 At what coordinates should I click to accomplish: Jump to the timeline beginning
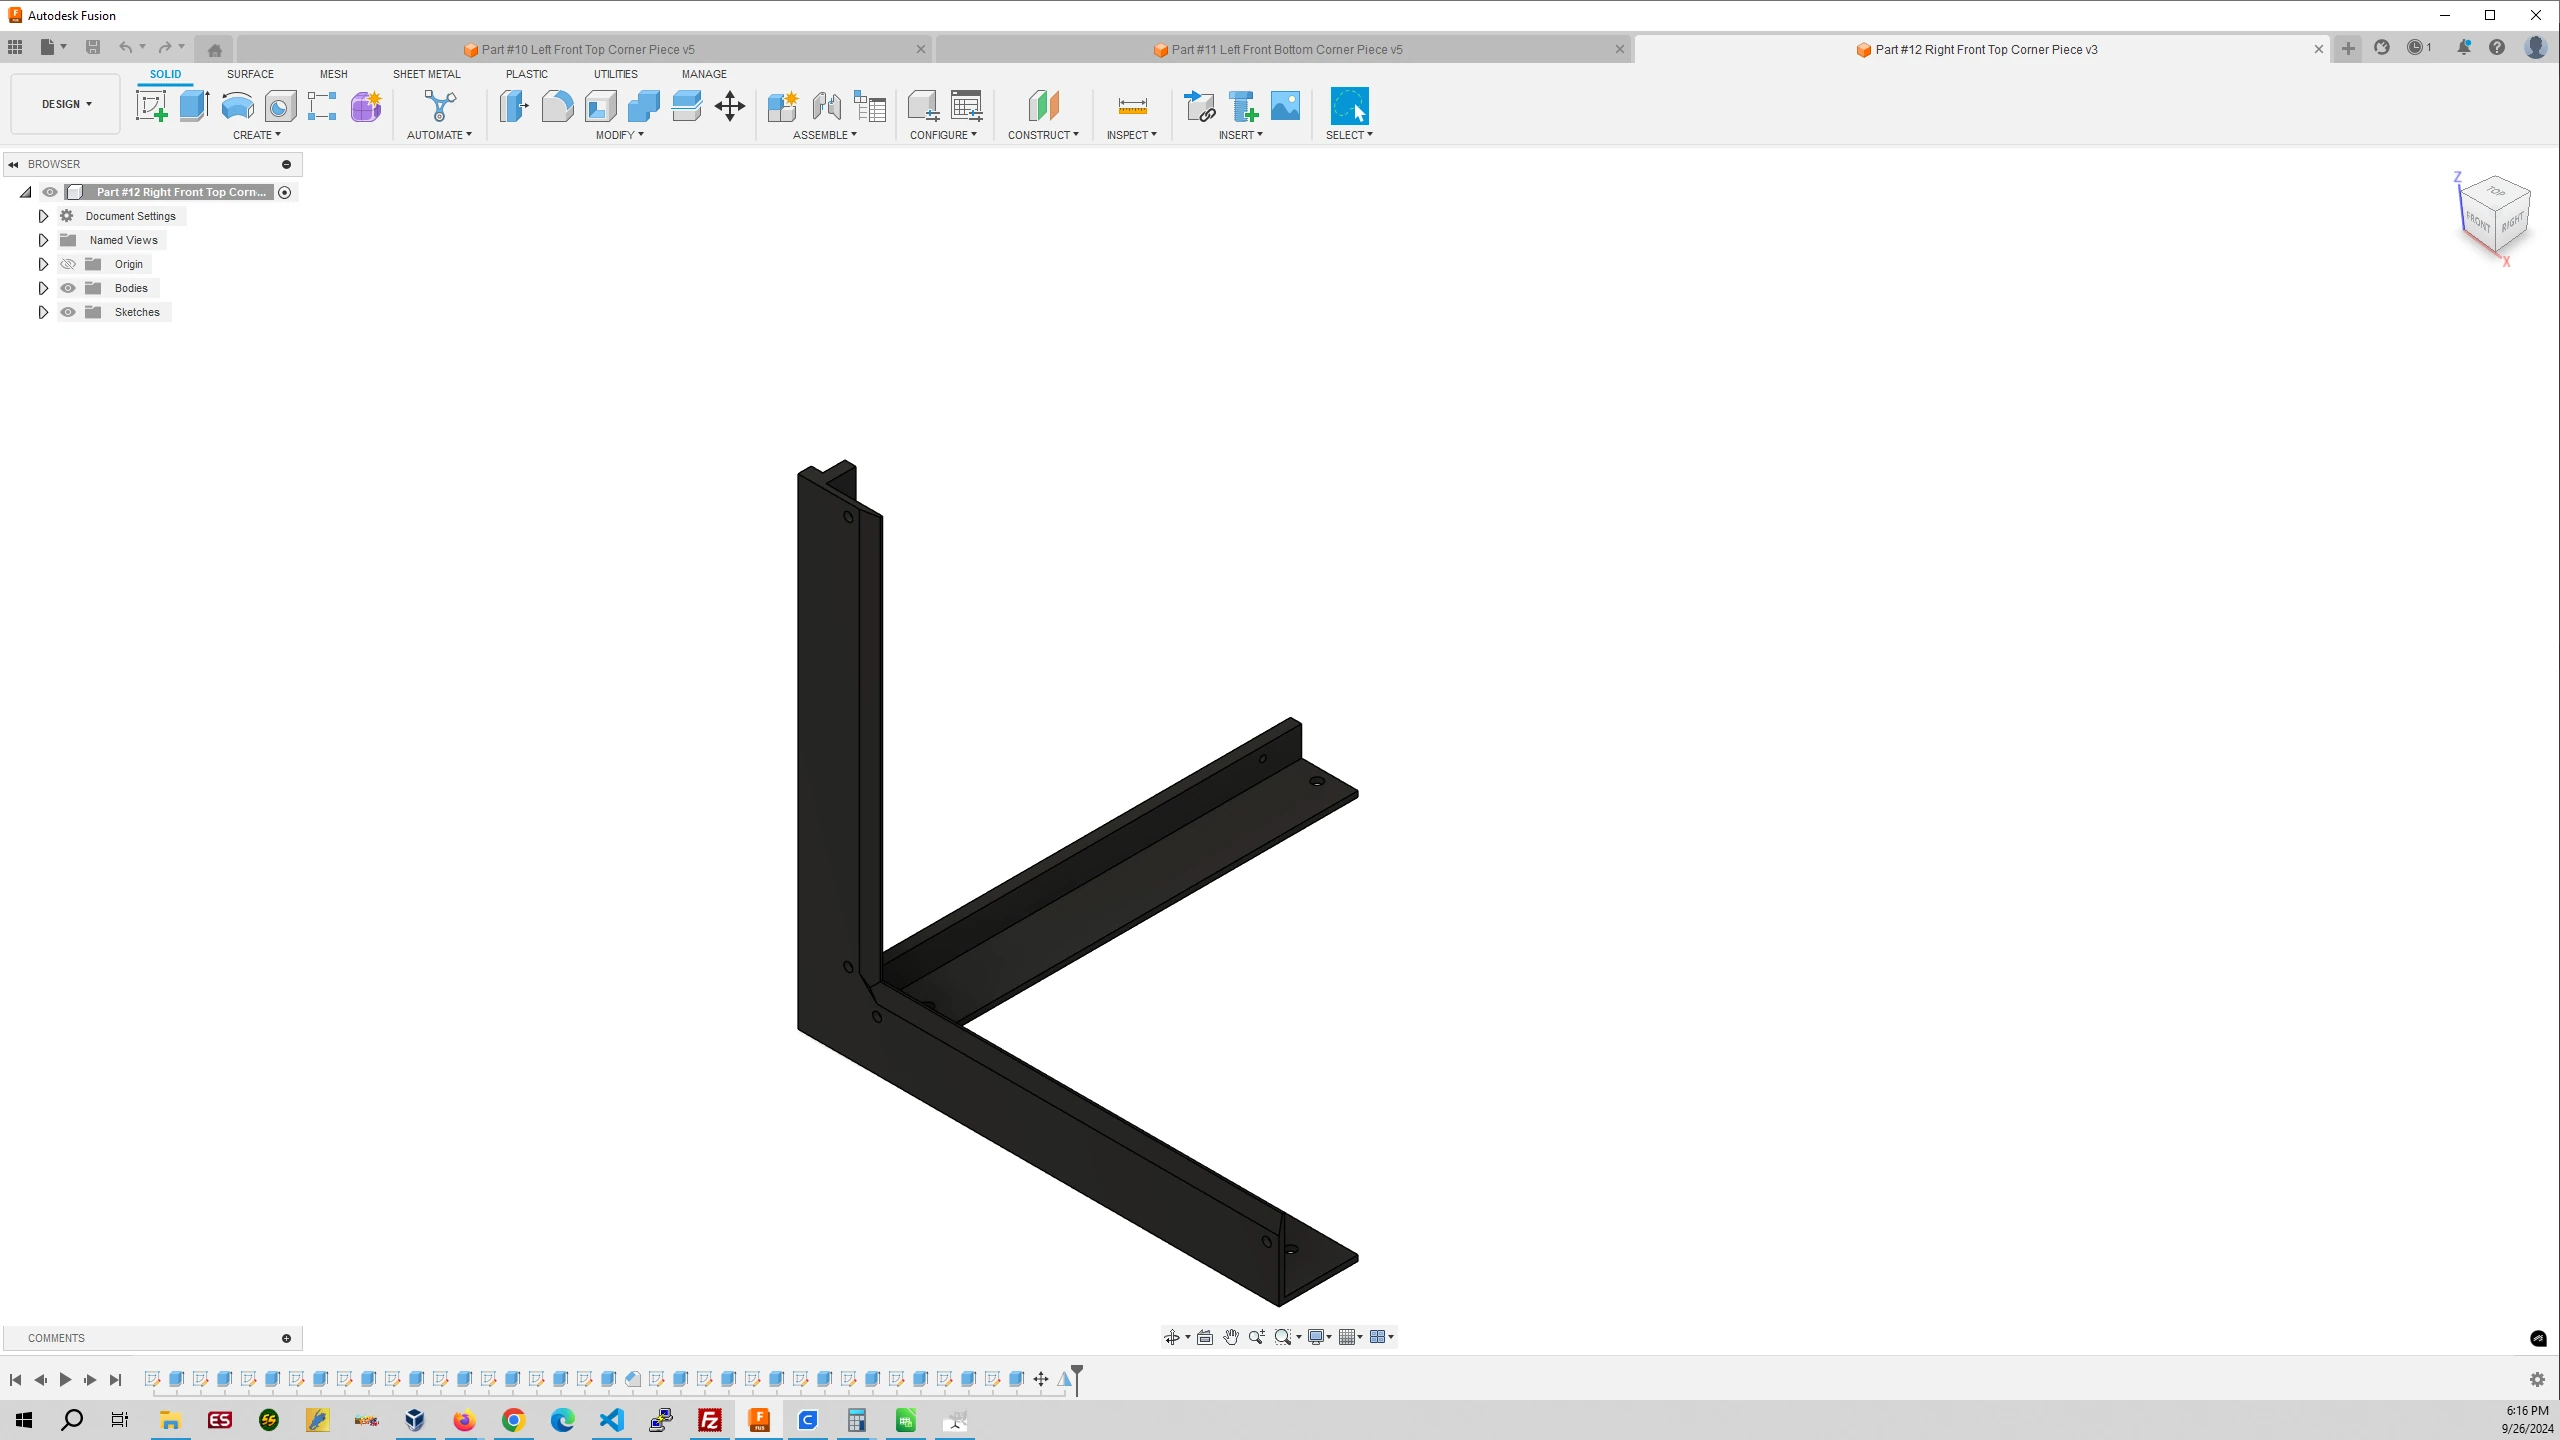coord(15,1380)
